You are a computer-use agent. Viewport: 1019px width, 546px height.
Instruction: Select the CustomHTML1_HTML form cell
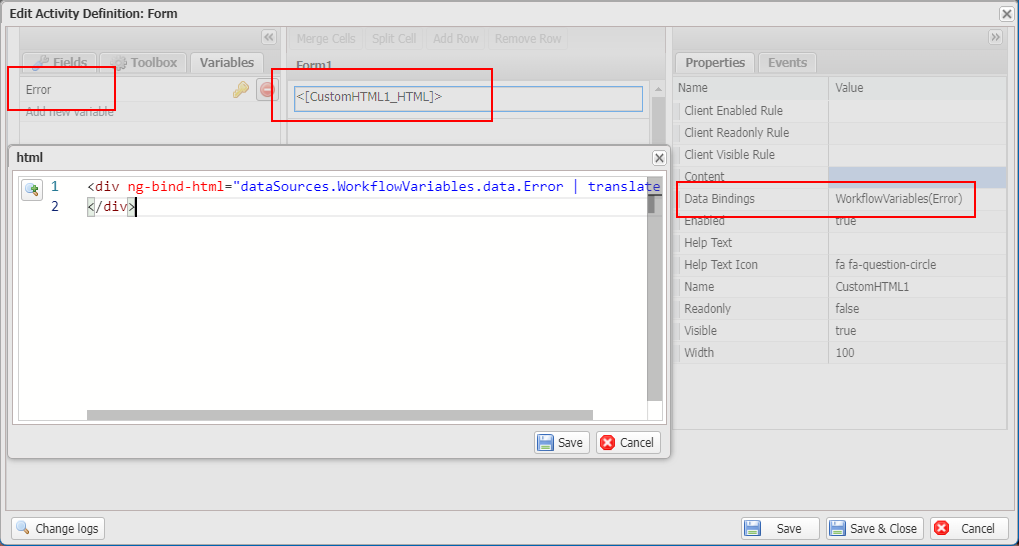point(468,98)
